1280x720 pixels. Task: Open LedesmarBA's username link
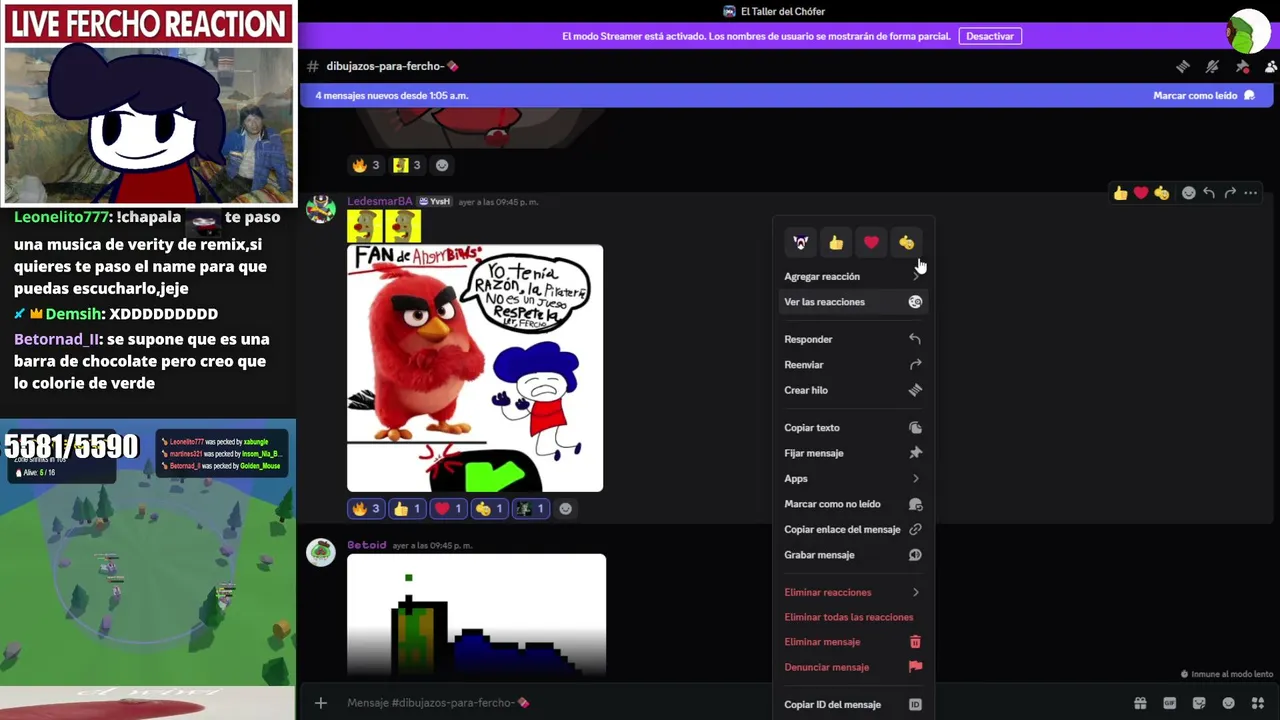379,201
